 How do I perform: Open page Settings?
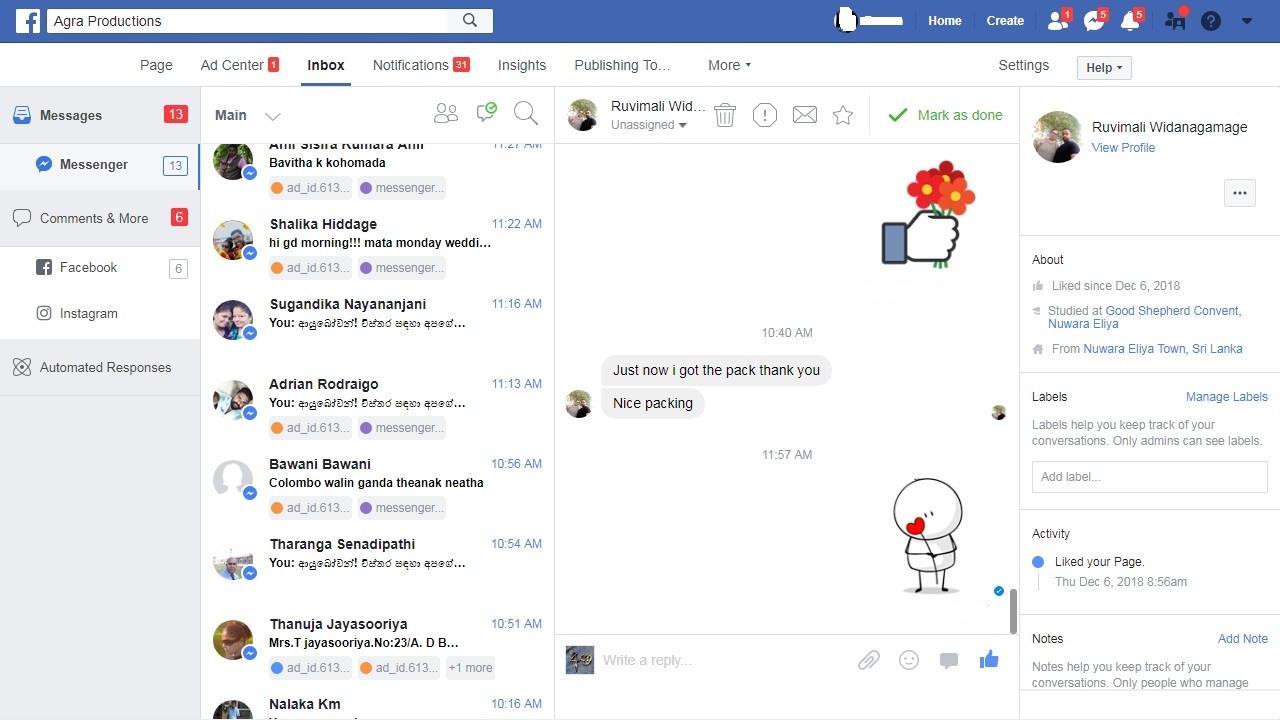pyautogui.click(x=1024, y=65)
